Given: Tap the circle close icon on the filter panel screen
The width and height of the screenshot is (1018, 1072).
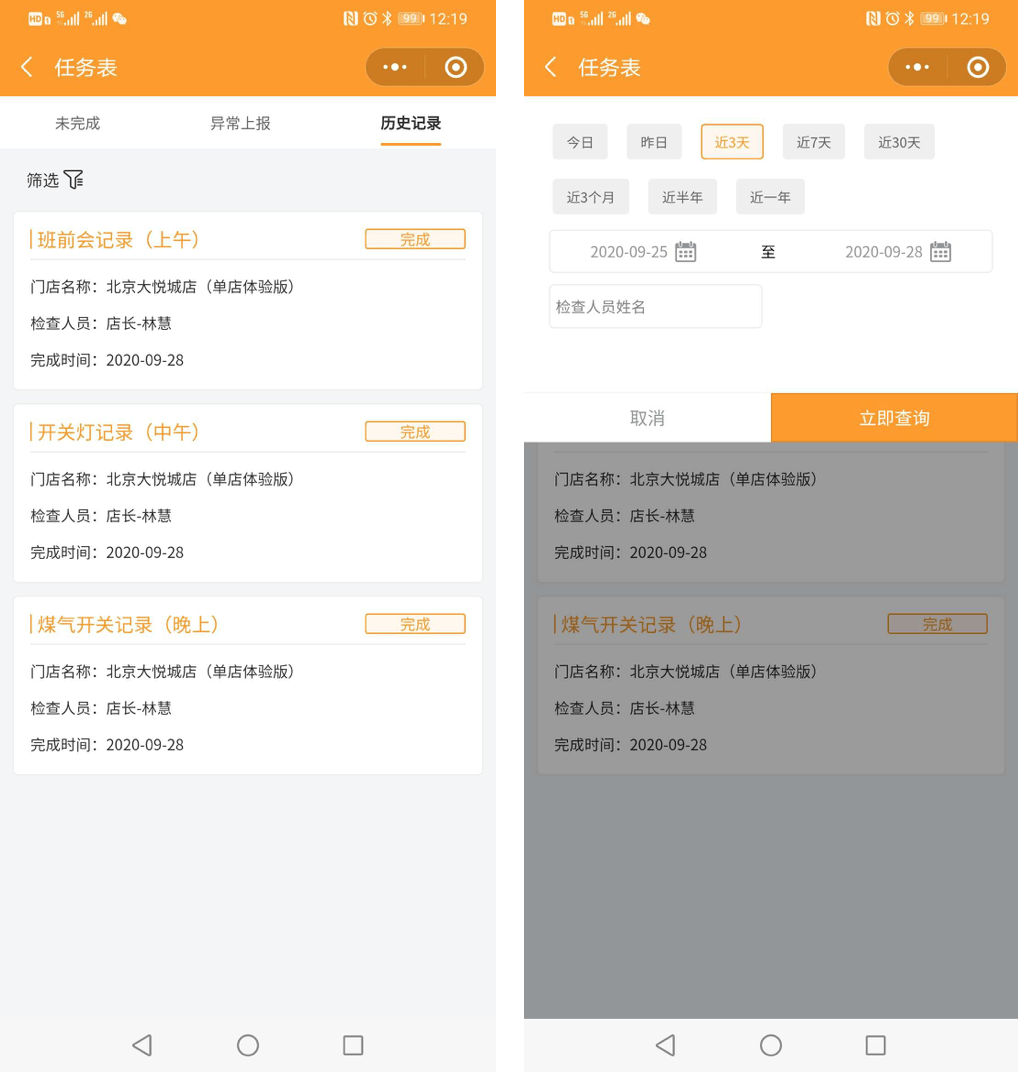Looking at the screenshot, I should (x=978, y=67).
